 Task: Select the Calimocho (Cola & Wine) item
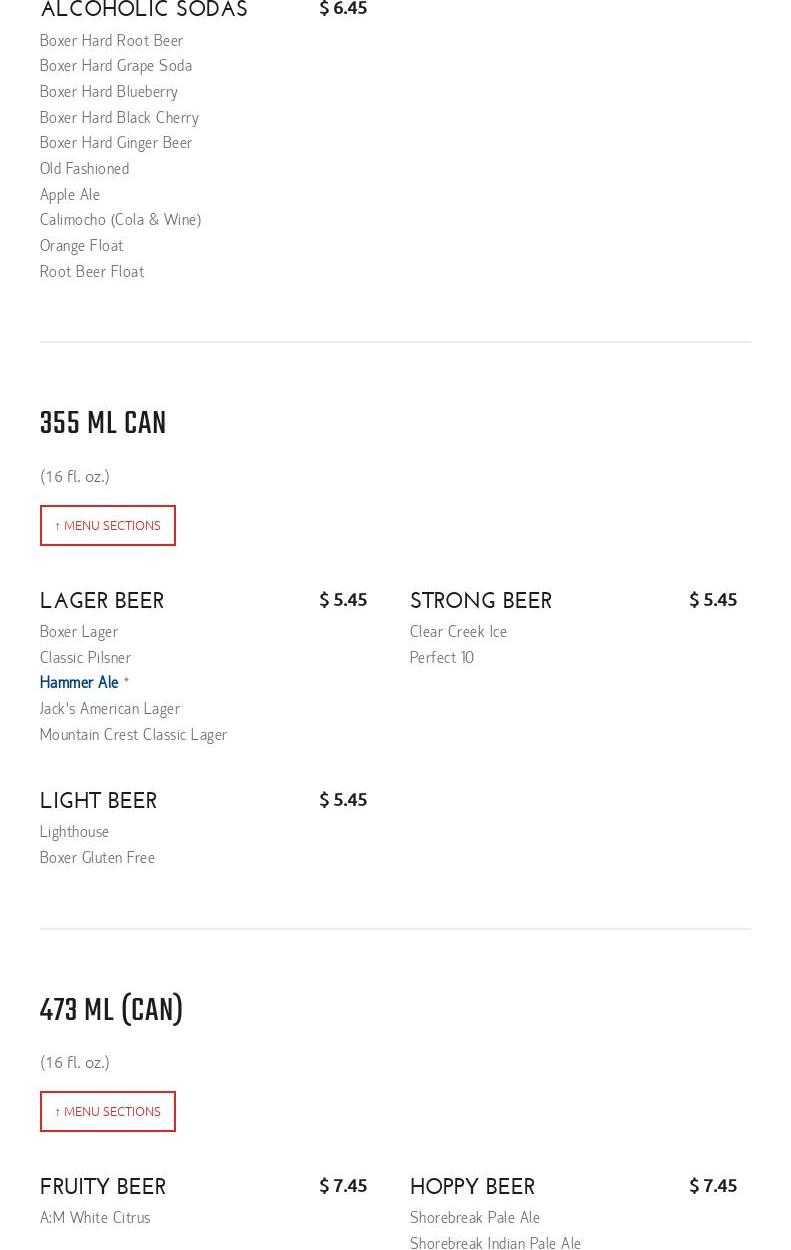coord(120,219)
